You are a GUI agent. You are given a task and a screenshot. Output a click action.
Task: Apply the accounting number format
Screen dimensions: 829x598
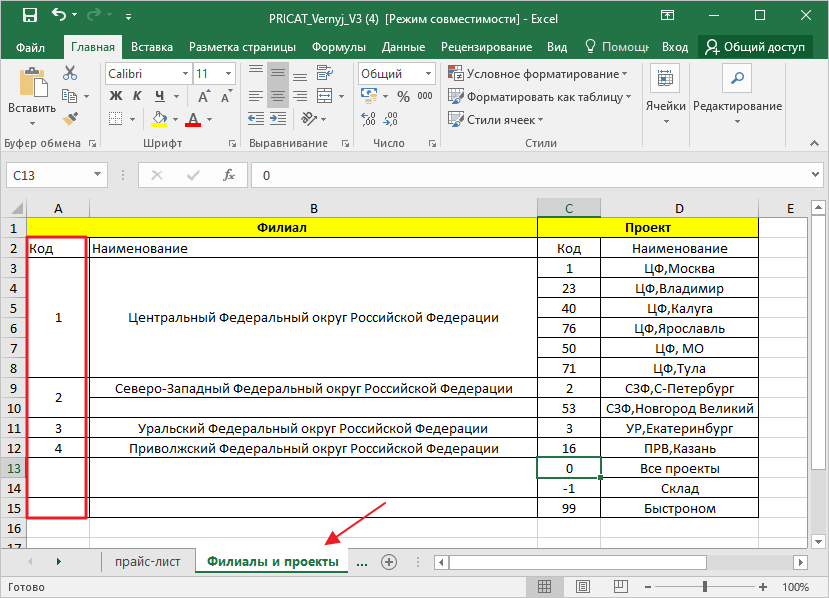point(369,96)
